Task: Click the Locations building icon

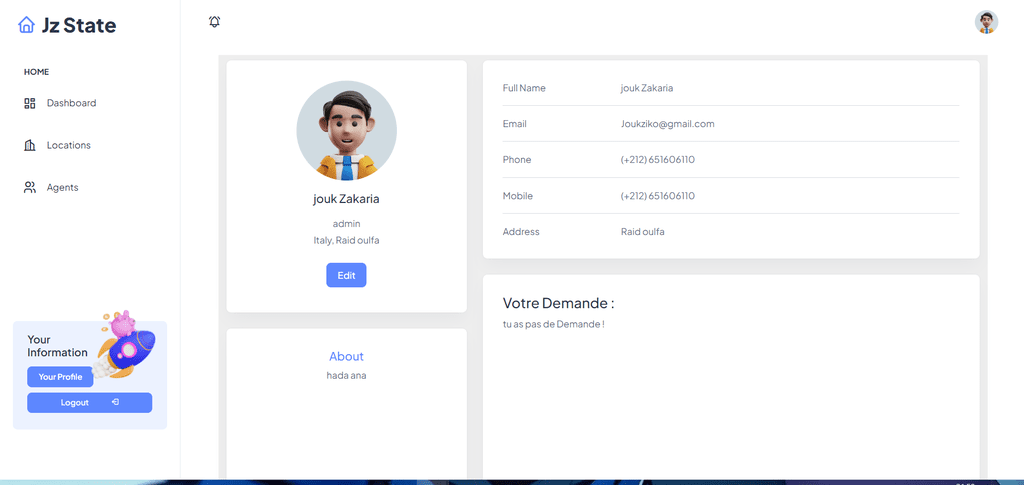Action: (29, 145)
